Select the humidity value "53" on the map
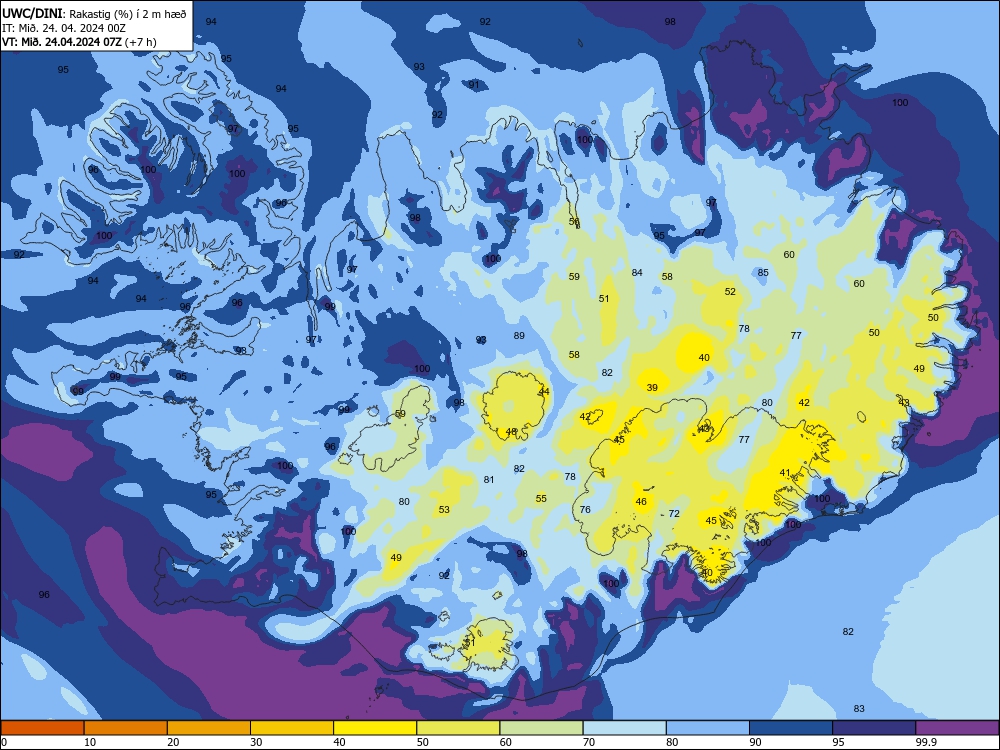 coord(444,510)
